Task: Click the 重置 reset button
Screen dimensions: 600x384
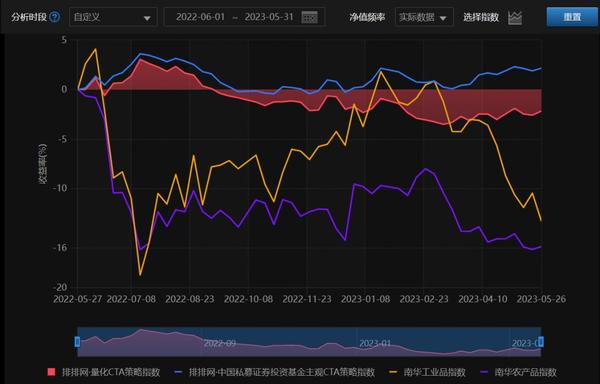Action: [572, 17]
